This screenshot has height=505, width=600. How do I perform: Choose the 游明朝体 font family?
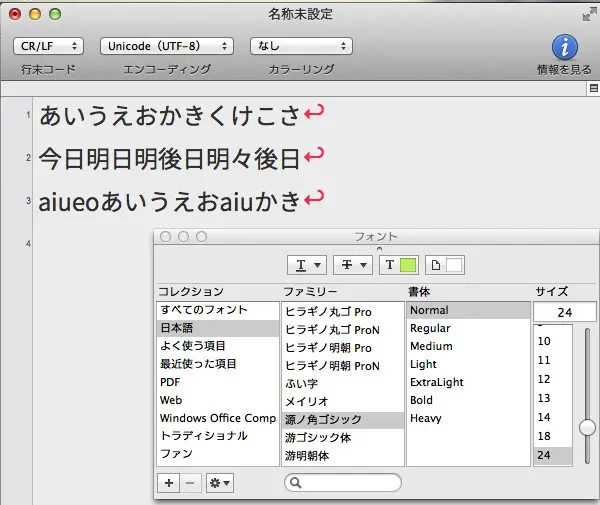(343, 455)
